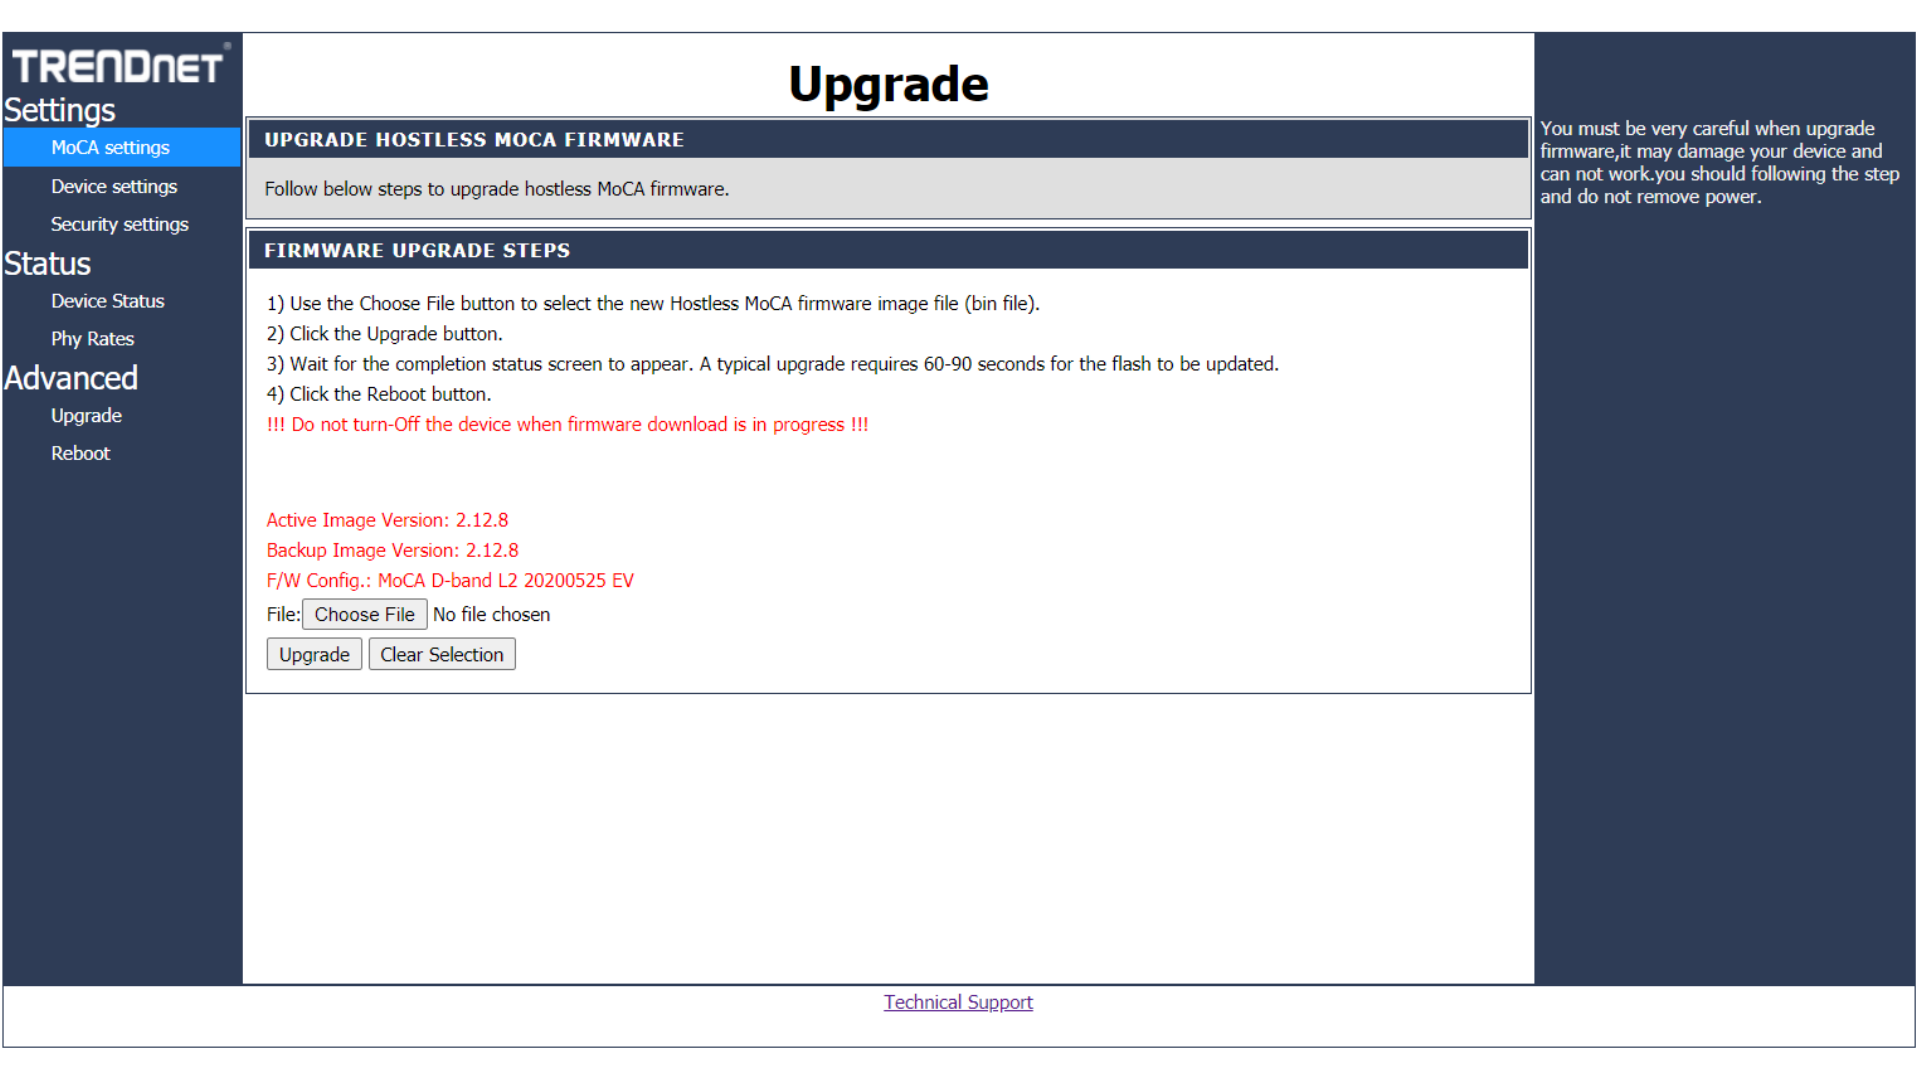Click the Active Image Version text
The height and width of the screenshot is (1080, 1920).
[387, 521]
